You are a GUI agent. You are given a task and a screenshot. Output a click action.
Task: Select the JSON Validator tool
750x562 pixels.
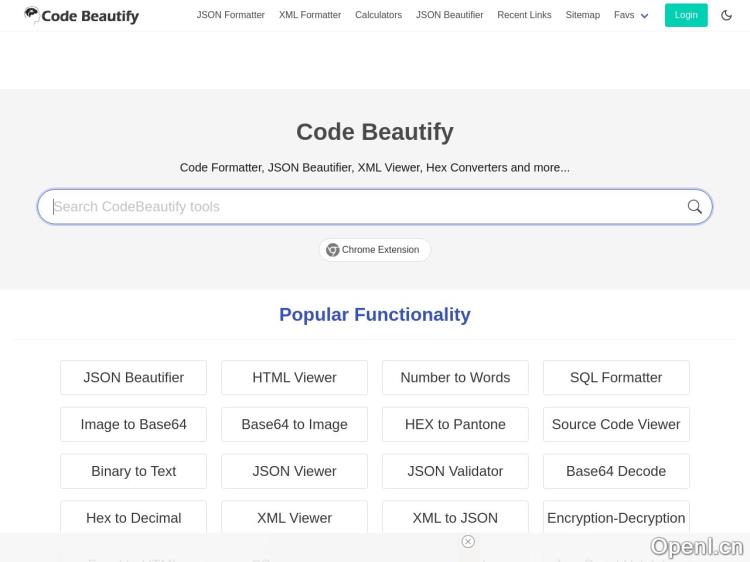[x=455, y=471]
